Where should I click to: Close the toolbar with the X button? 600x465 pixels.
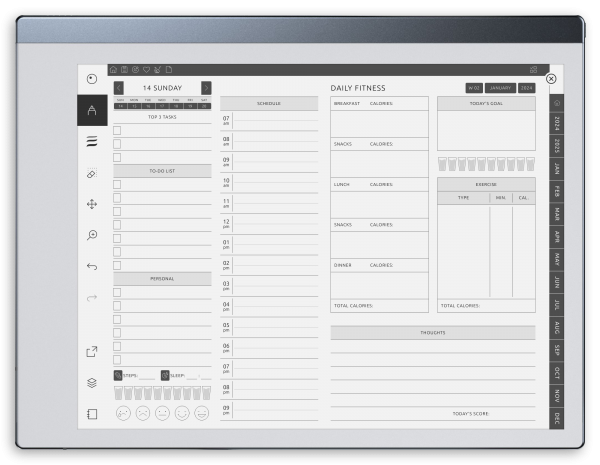point(551,79)
